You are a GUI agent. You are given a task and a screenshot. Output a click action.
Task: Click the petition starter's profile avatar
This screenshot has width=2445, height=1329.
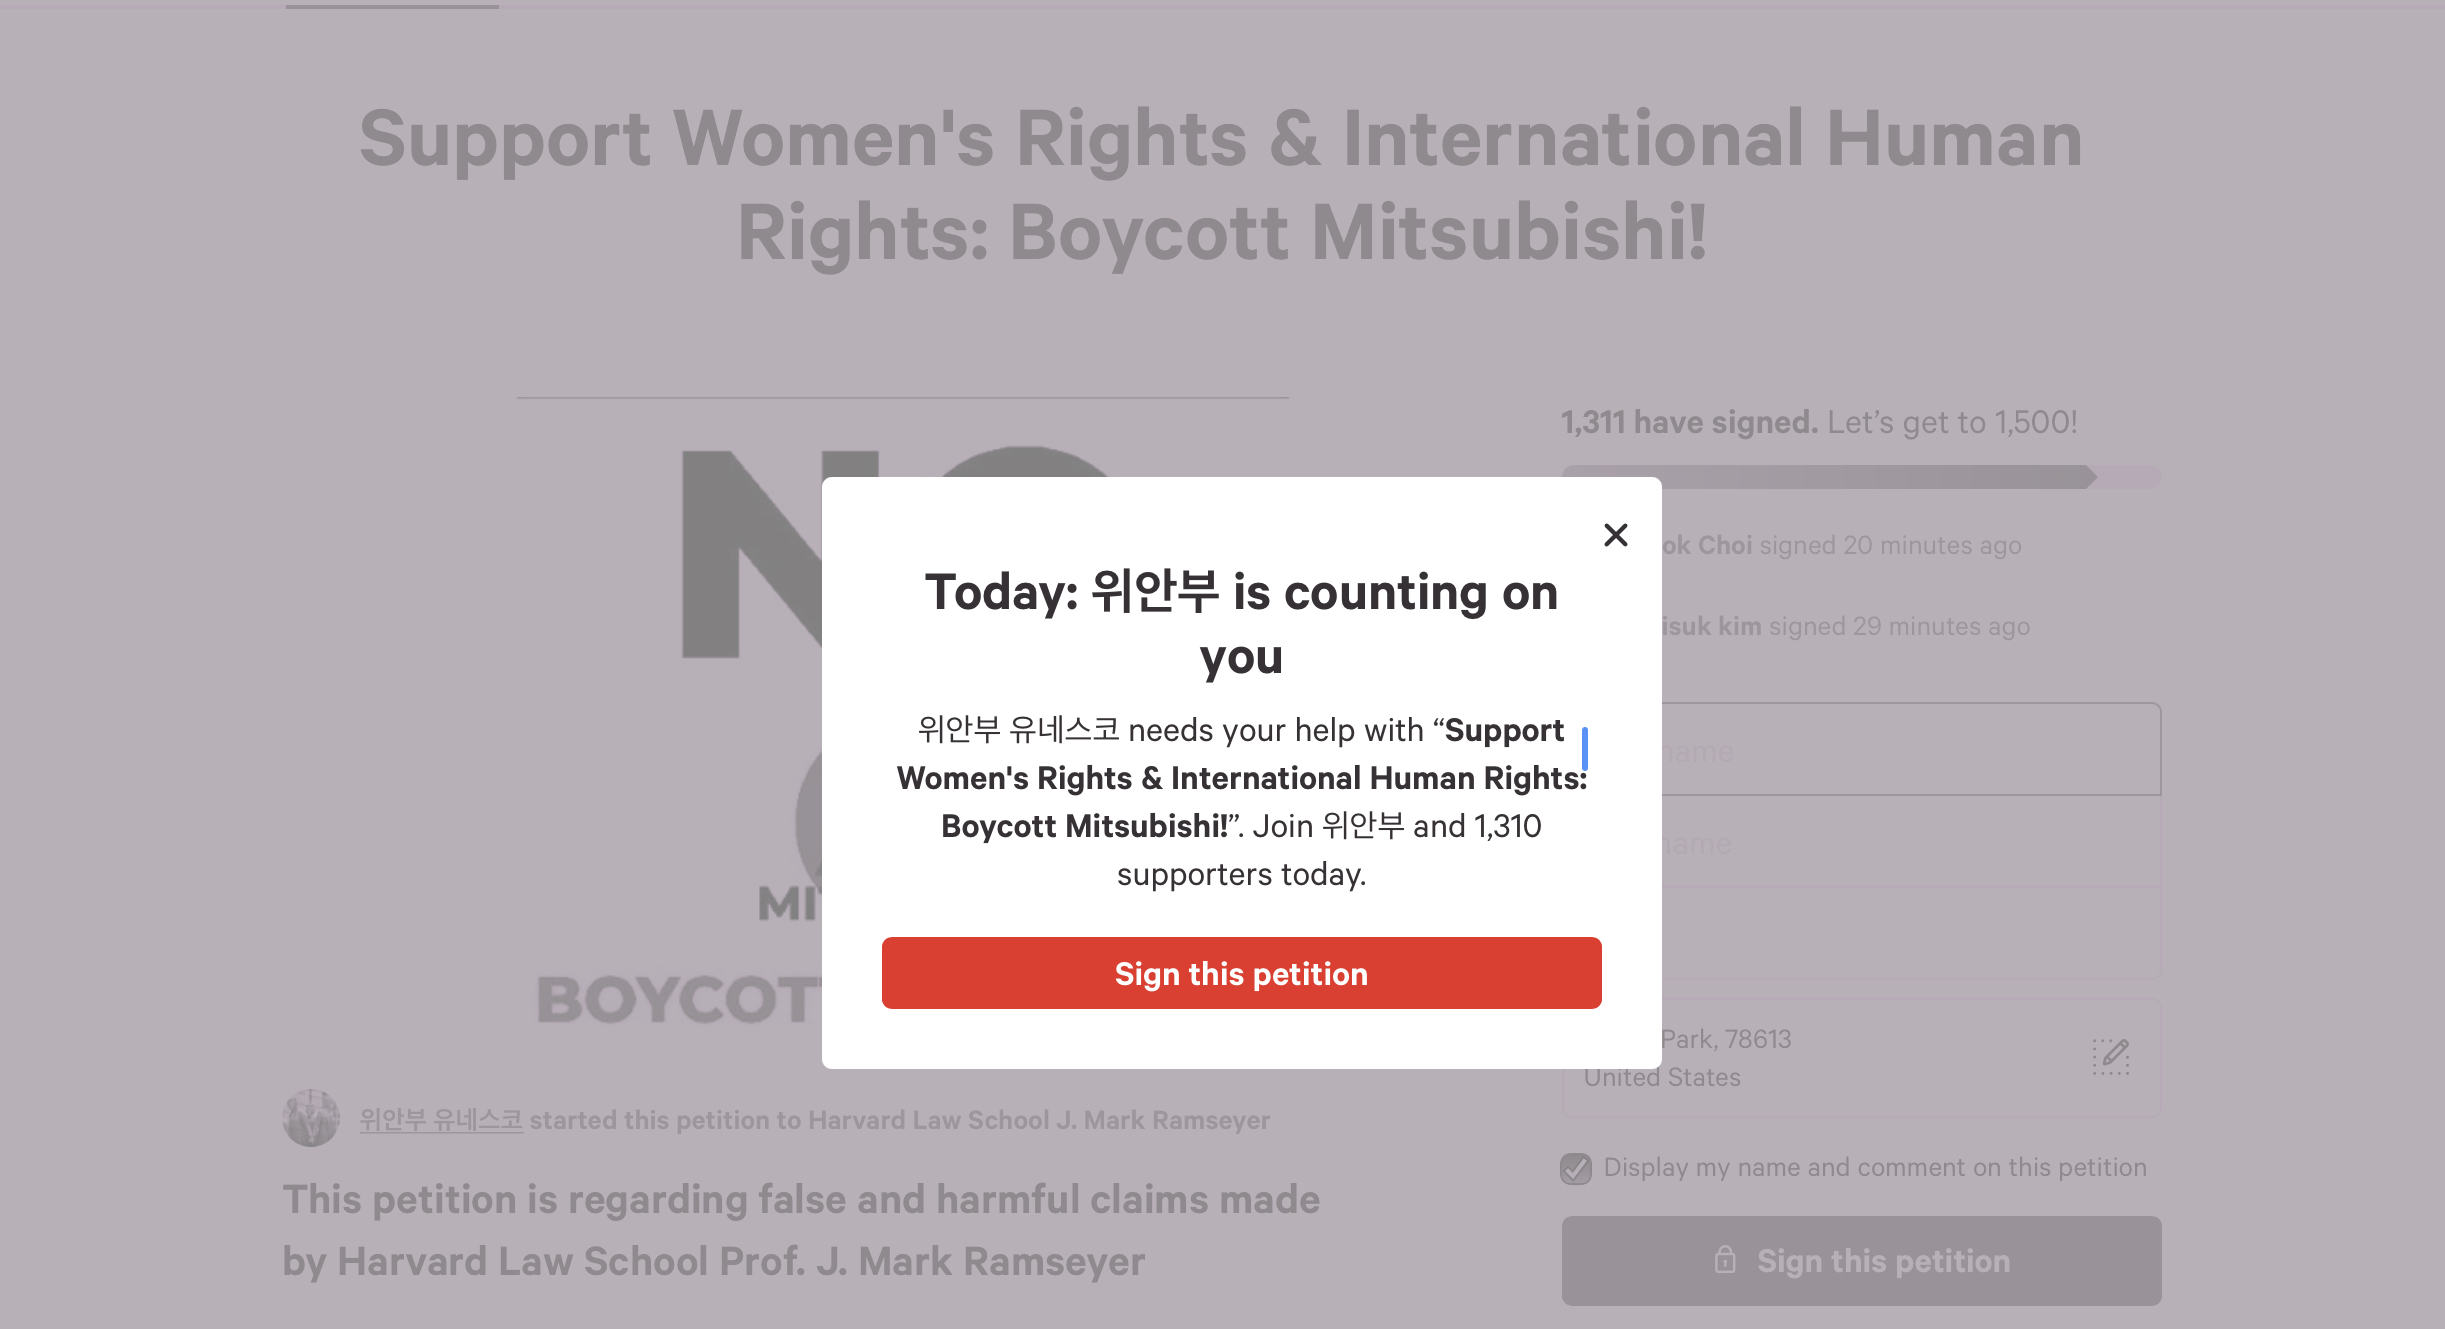[311, 1118]
